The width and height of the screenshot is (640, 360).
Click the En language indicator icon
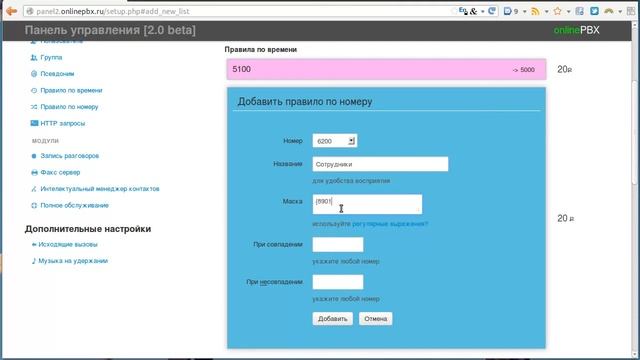click(x=463, y=11)
